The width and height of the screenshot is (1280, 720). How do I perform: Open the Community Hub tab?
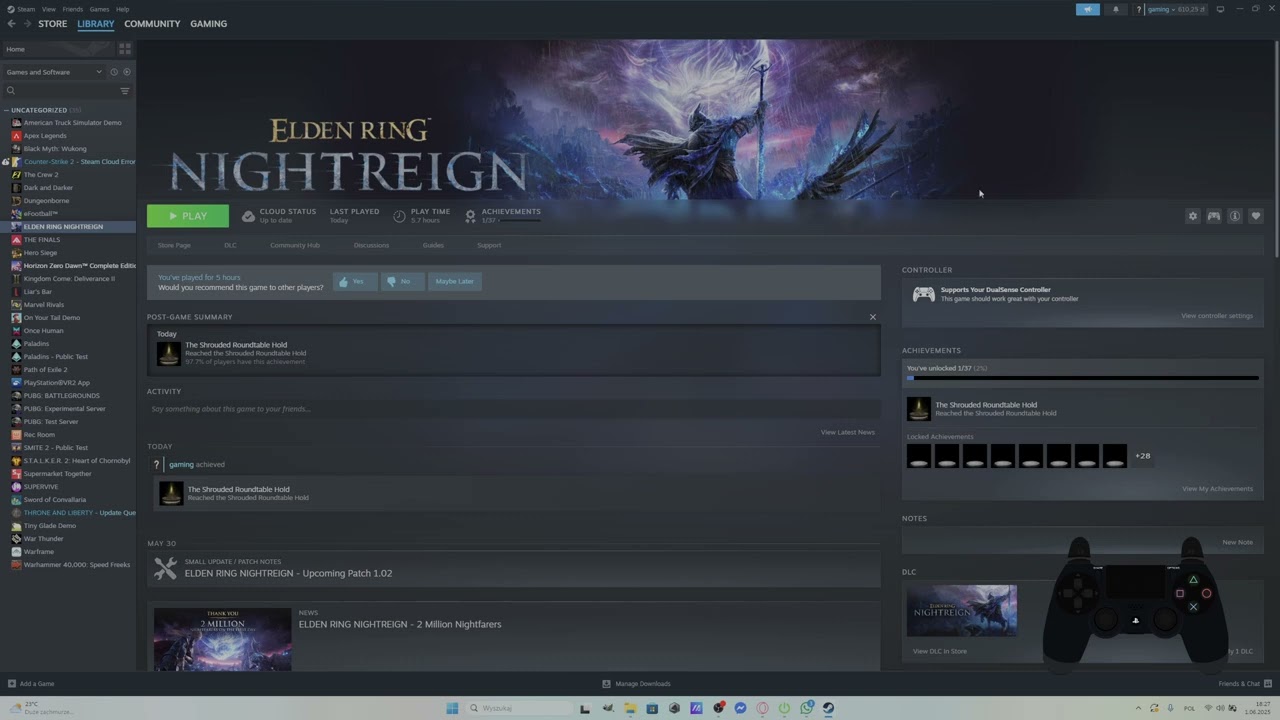point(295,245)
